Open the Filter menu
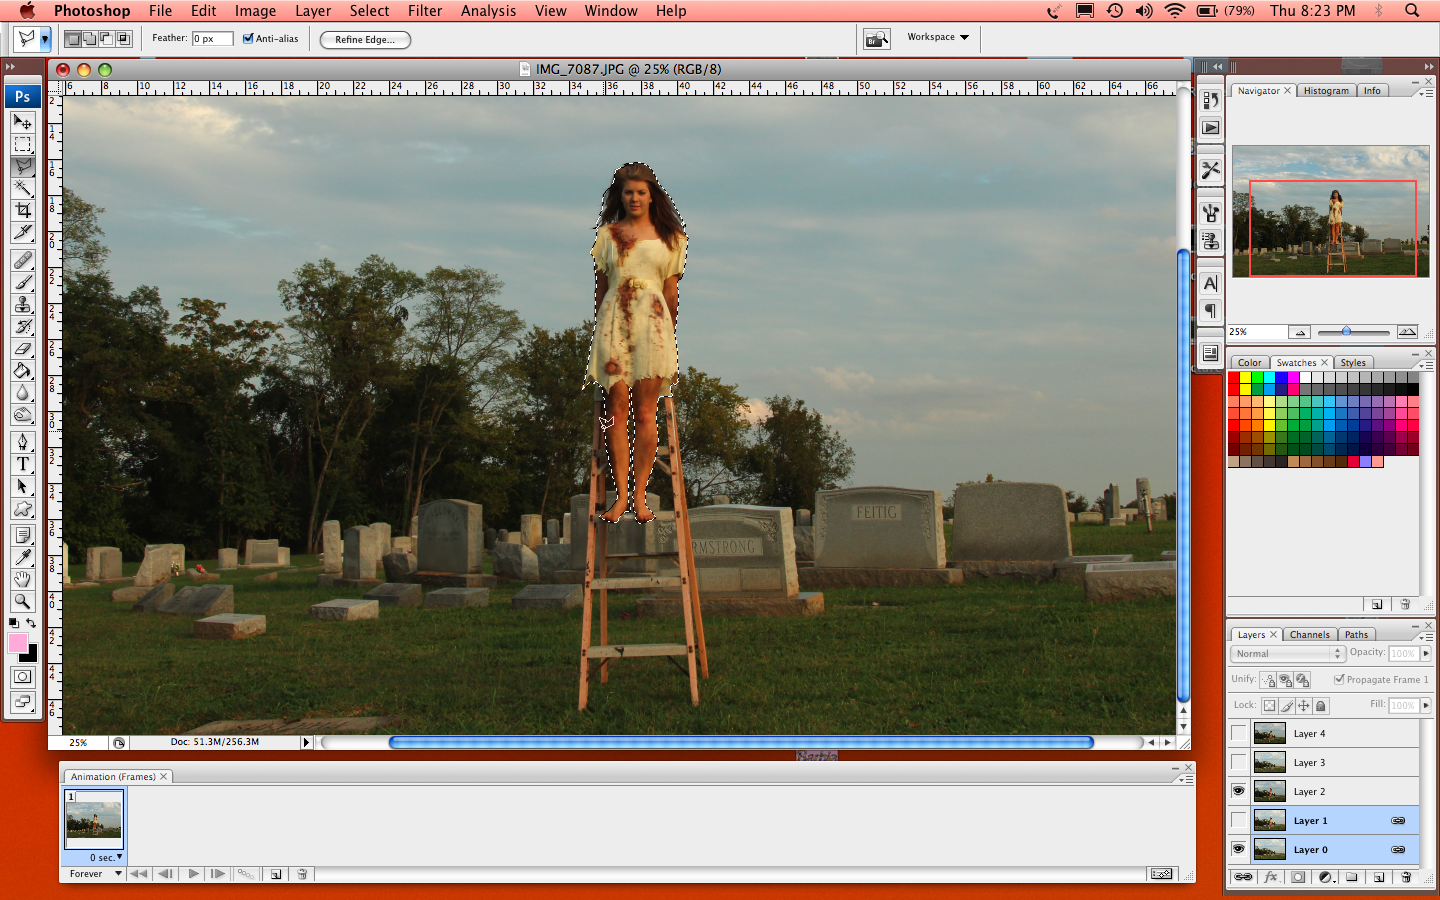 tap(425, 11)
